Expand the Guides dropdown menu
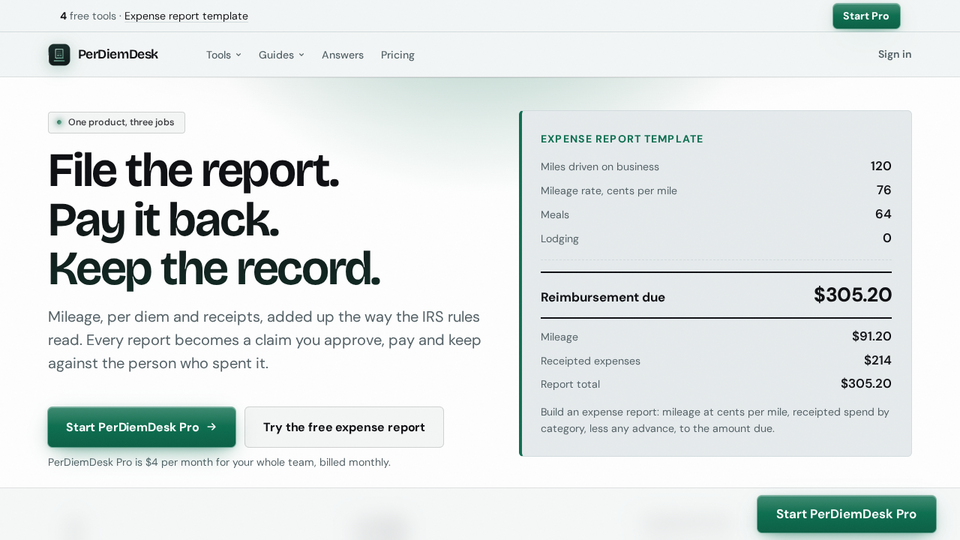 click(x=281, y=55)
